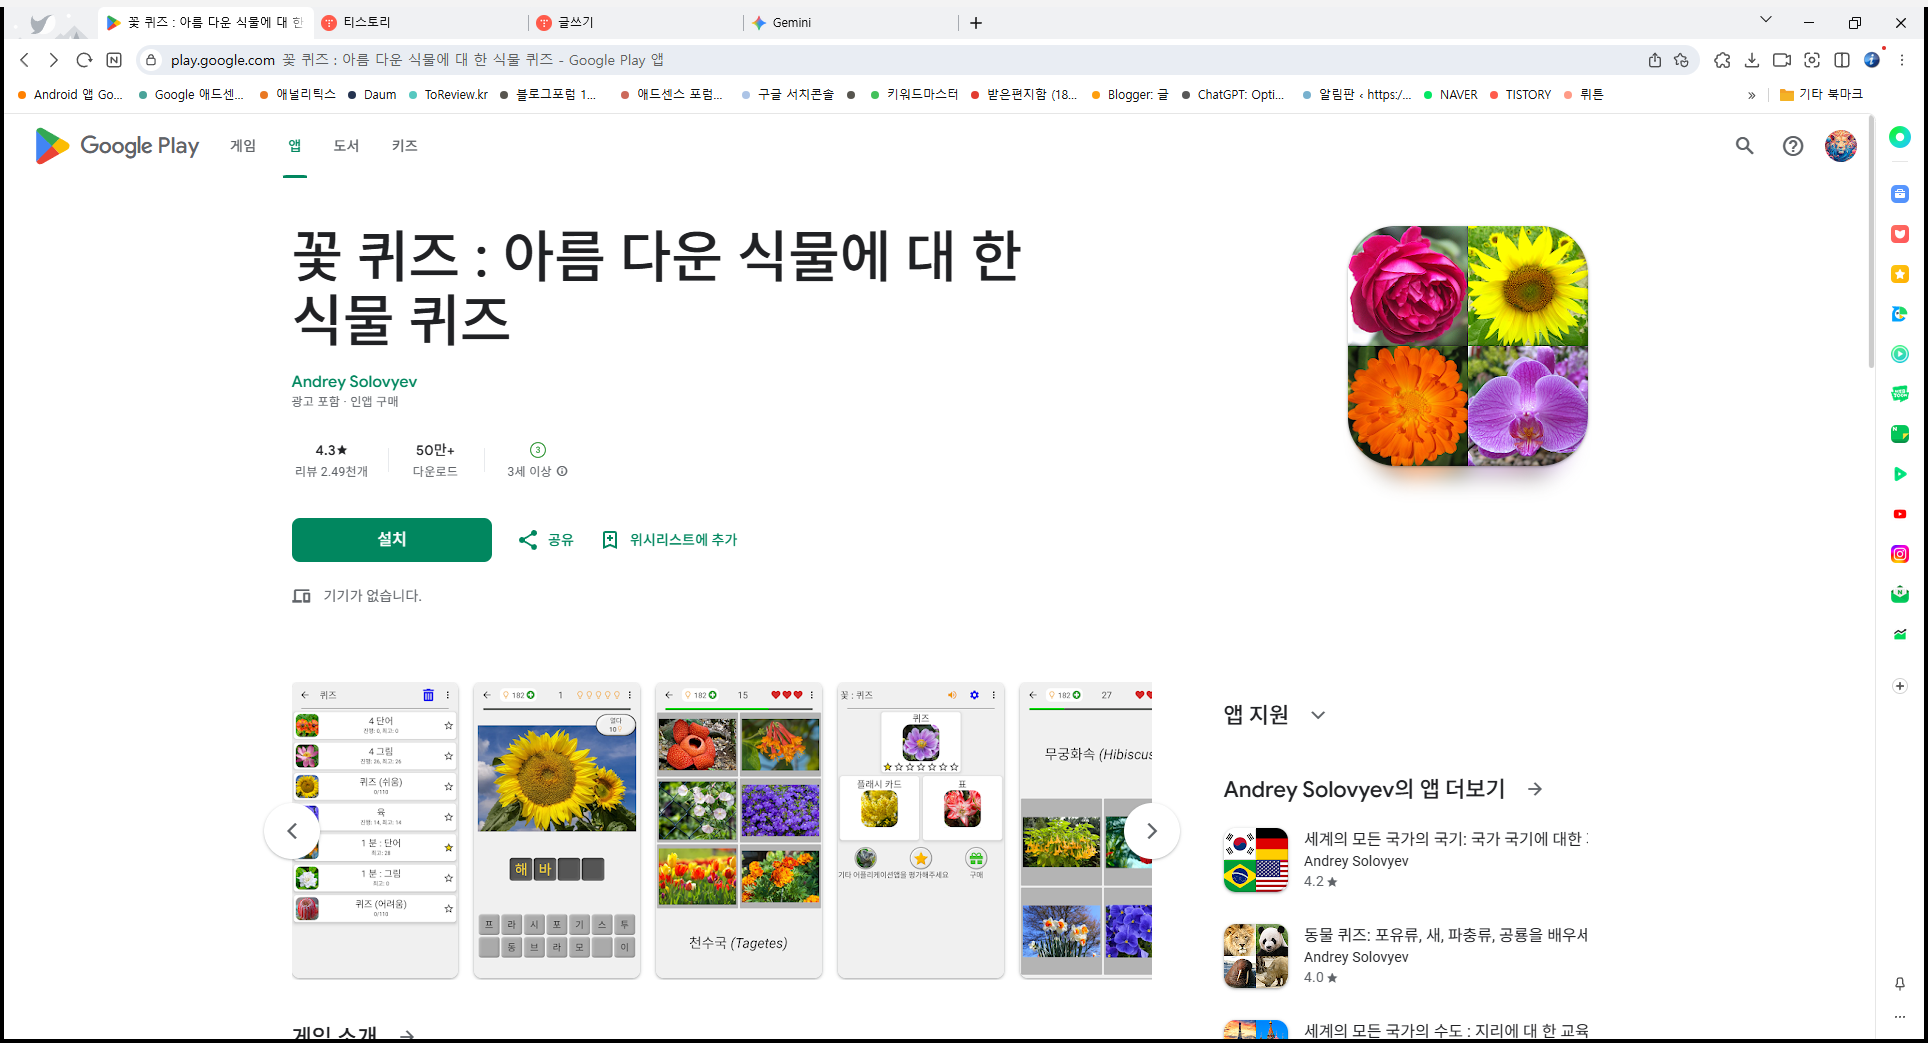Click the info icon next to 3세 이상

click(x=562, y=471)
